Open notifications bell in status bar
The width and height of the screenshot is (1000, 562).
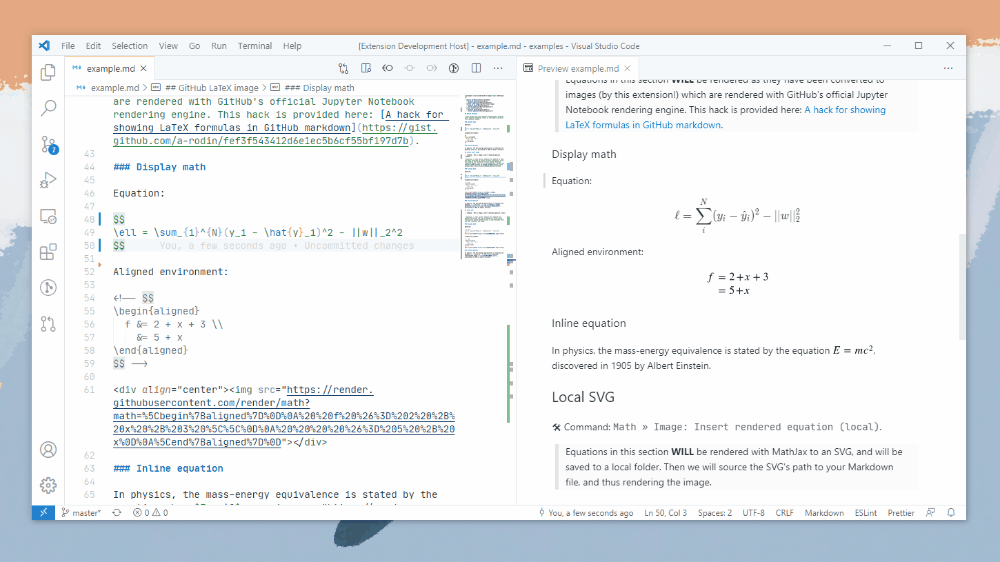(x=951, y=513)
